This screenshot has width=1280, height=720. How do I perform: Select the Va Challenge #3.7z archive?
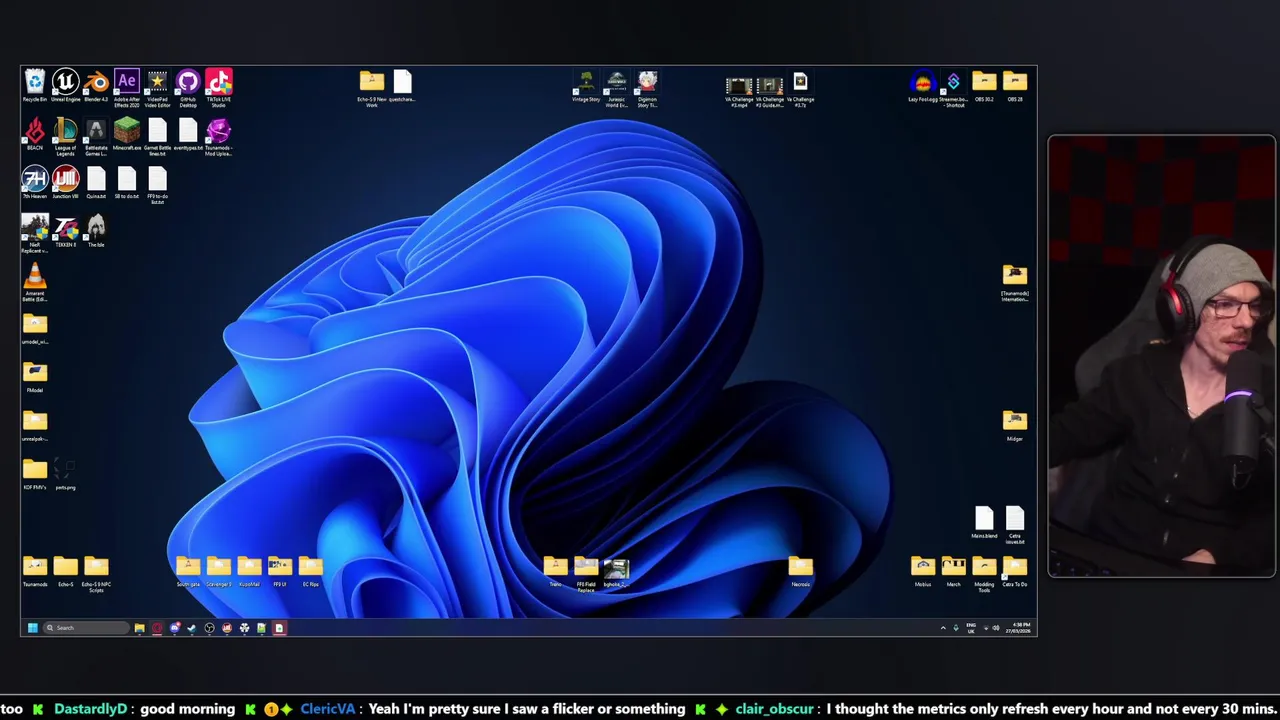(800, 89)
